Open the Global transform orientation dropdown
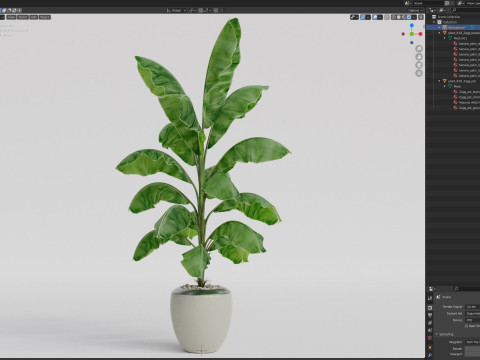The width and height of the screenshot is (480, 360). (x=177, y=10)
